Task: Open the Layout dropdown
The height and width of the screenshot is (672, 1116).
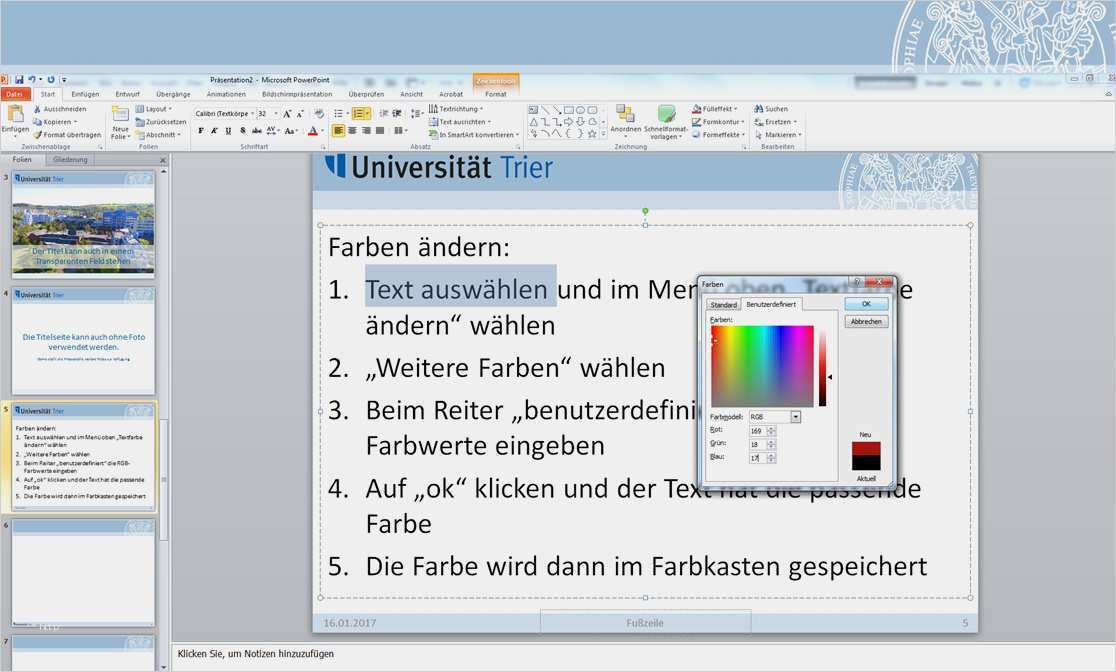Action: point(155,109)
